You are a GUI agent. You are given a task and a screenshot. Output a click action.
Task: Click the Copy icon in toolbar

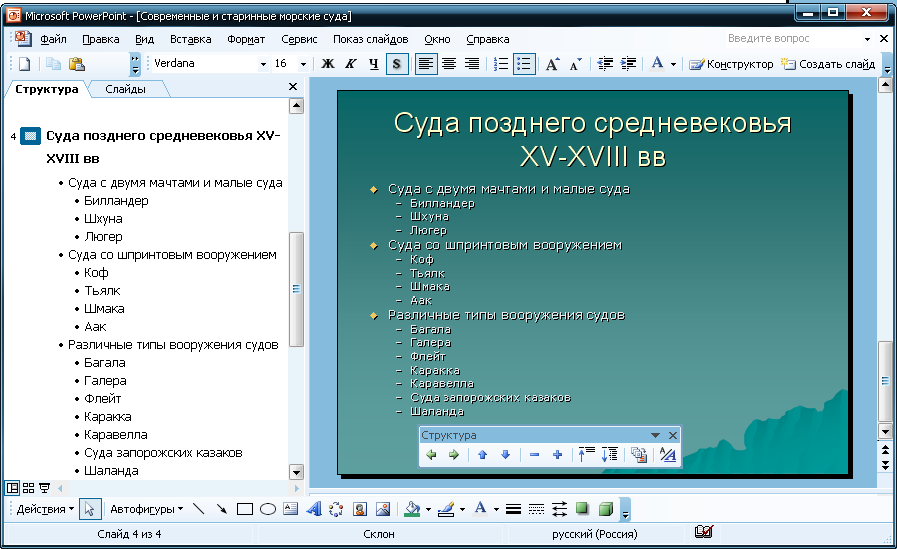[x=53, y=63]
